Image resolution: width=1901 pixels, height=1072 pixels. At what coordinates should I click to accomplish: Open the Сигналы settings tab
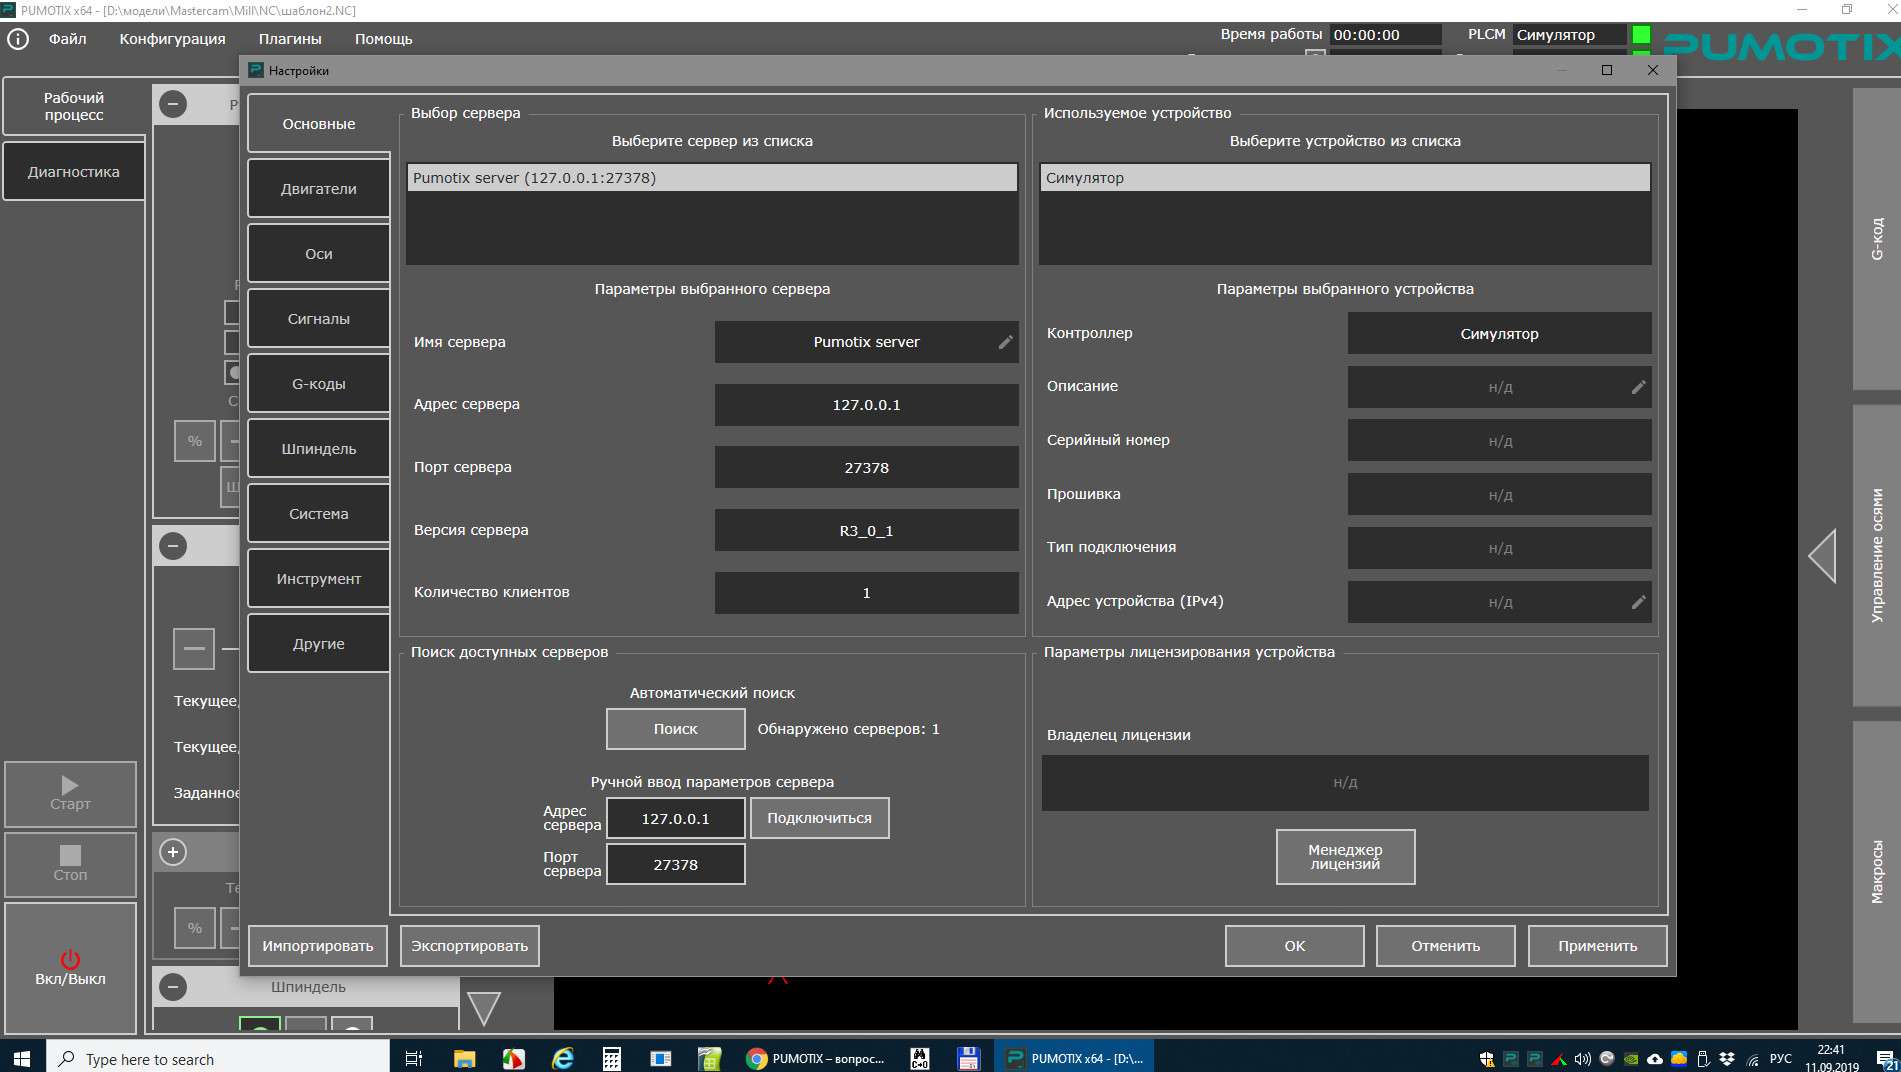[x=319, y=319]
